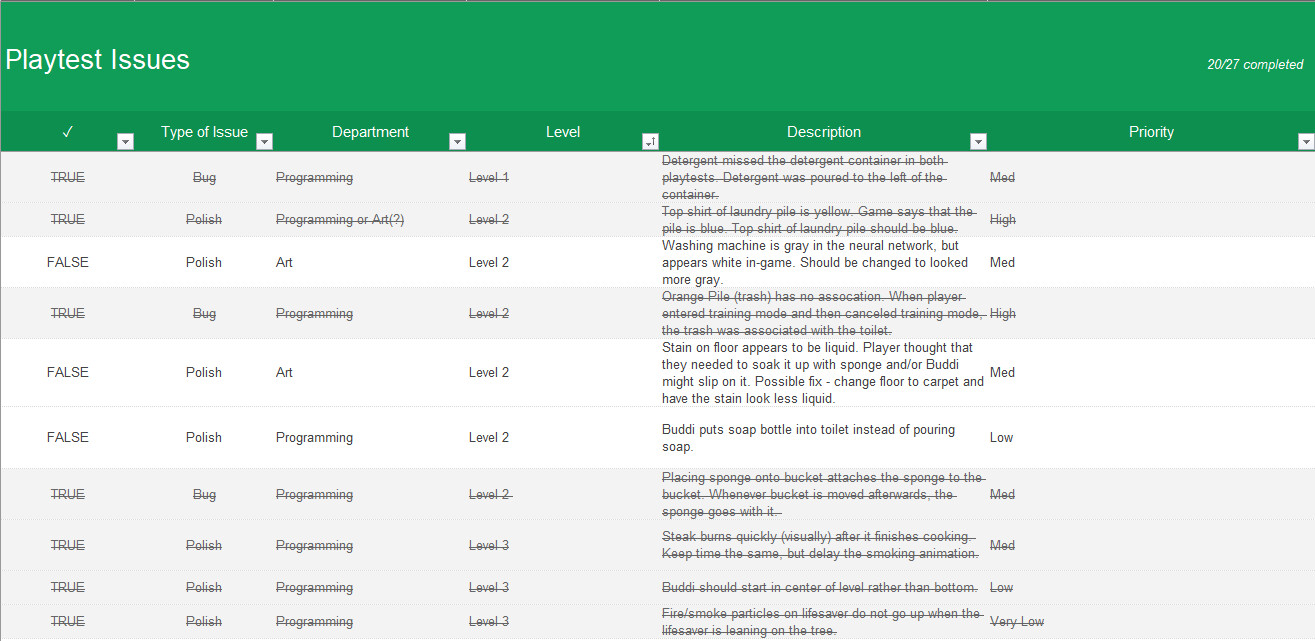Select the FALSE cell for the soap bottle issue
This screenshot has width=1315, height=641.
tap(68, 437)
